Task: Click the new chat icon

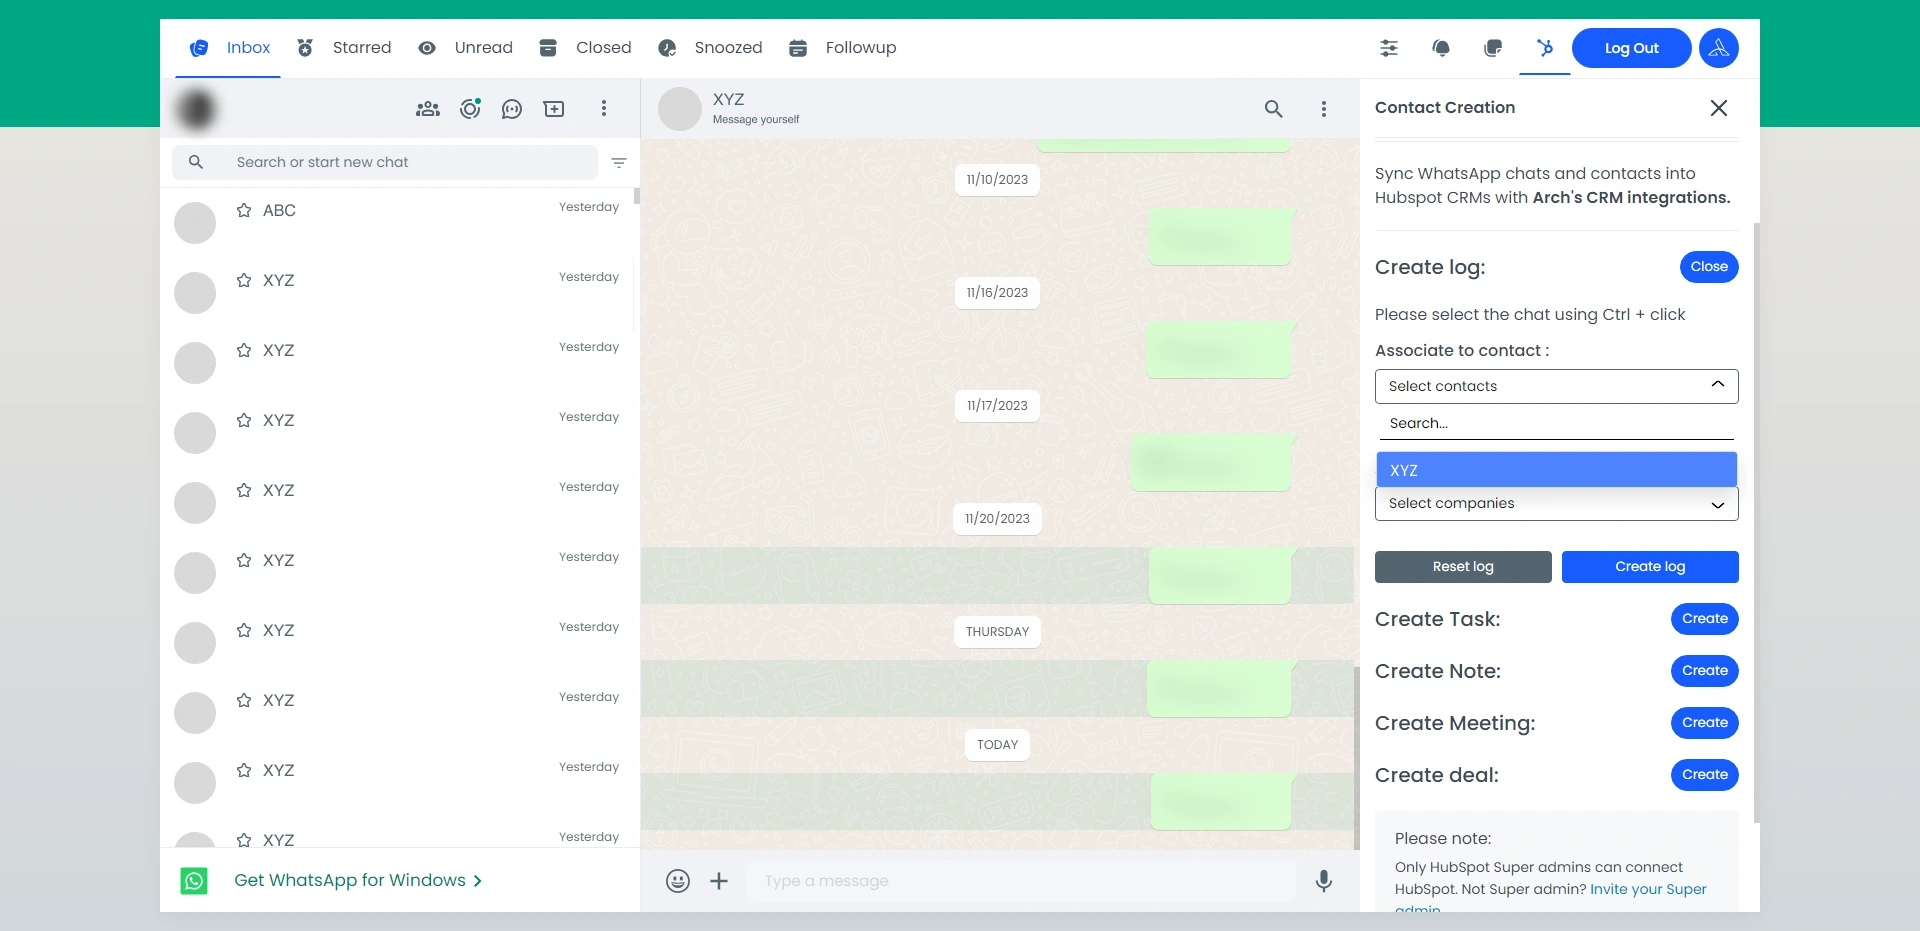Action: tap(554, 109)
